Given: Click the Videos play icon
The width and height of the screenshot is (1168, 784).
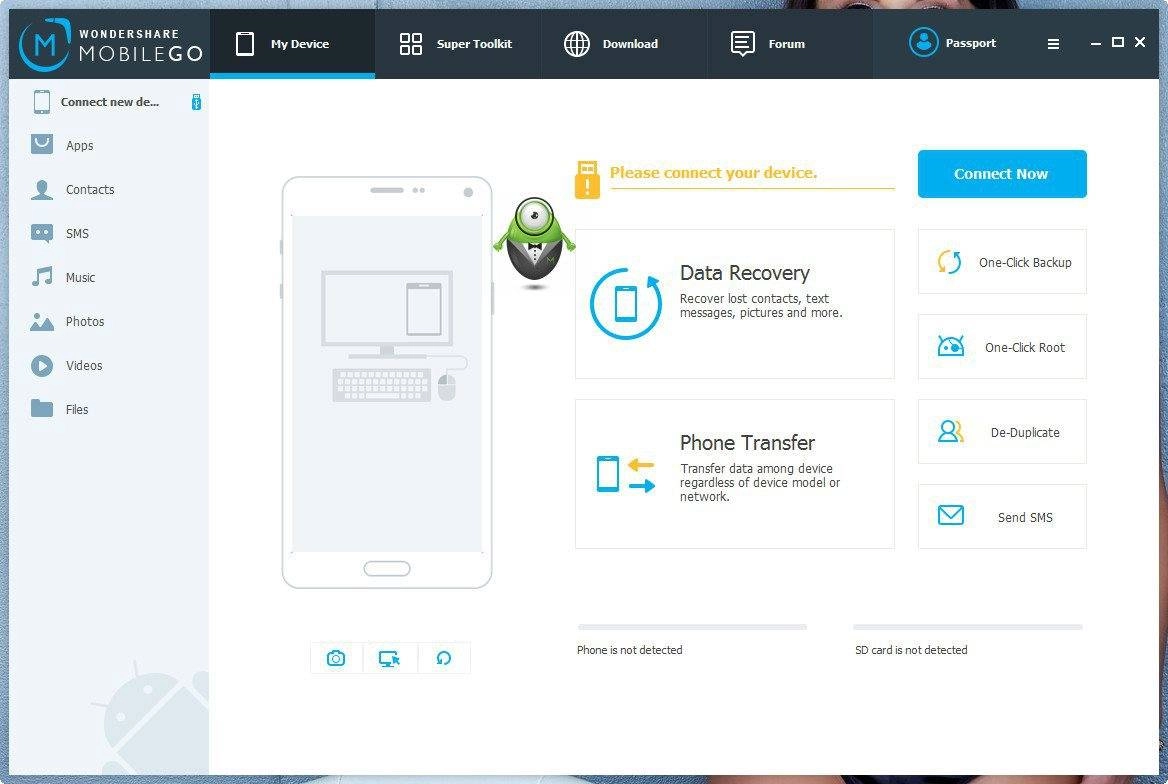Looking at the screenshot, I should [42, 365].
